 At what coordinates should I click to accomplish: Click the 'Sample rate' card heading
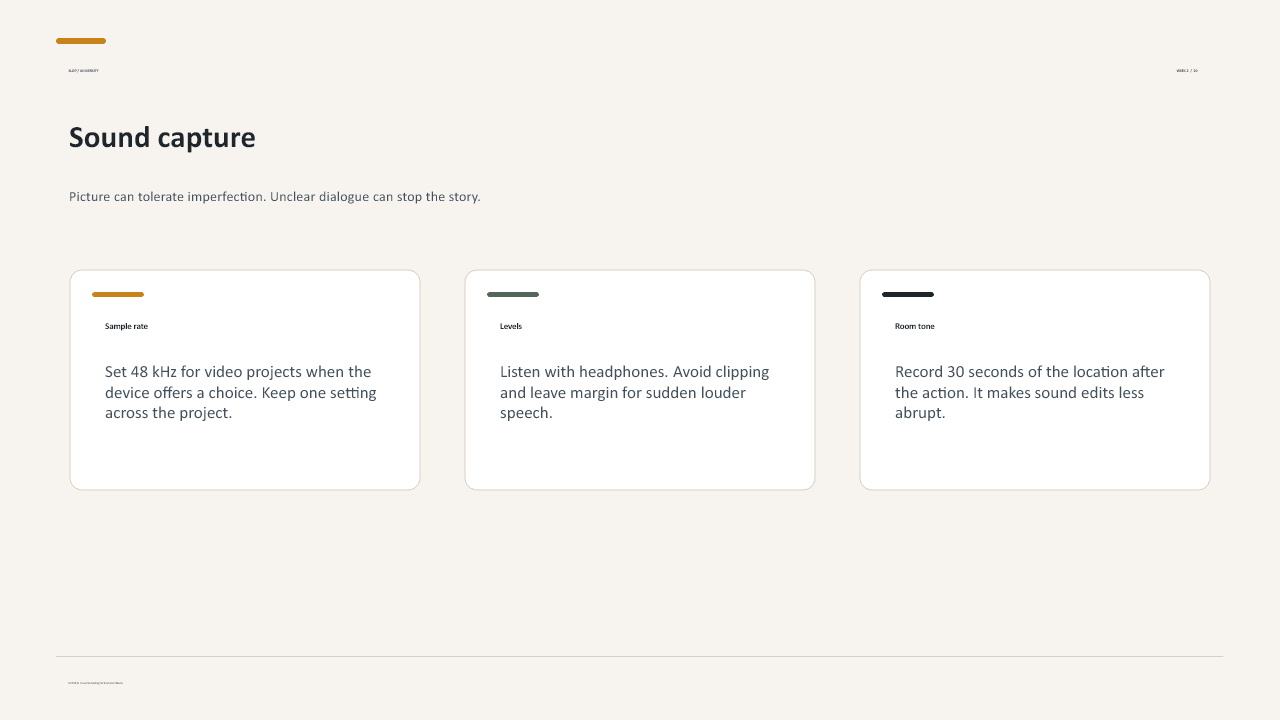point(126,326)
